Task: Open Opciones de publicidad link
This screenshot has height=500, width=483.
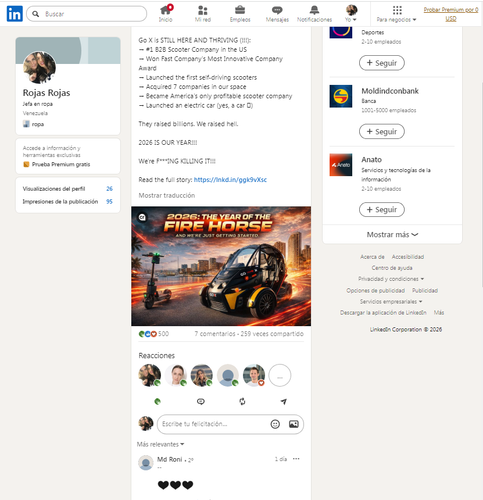Action: pyautogui.click(x=375, y=290)
